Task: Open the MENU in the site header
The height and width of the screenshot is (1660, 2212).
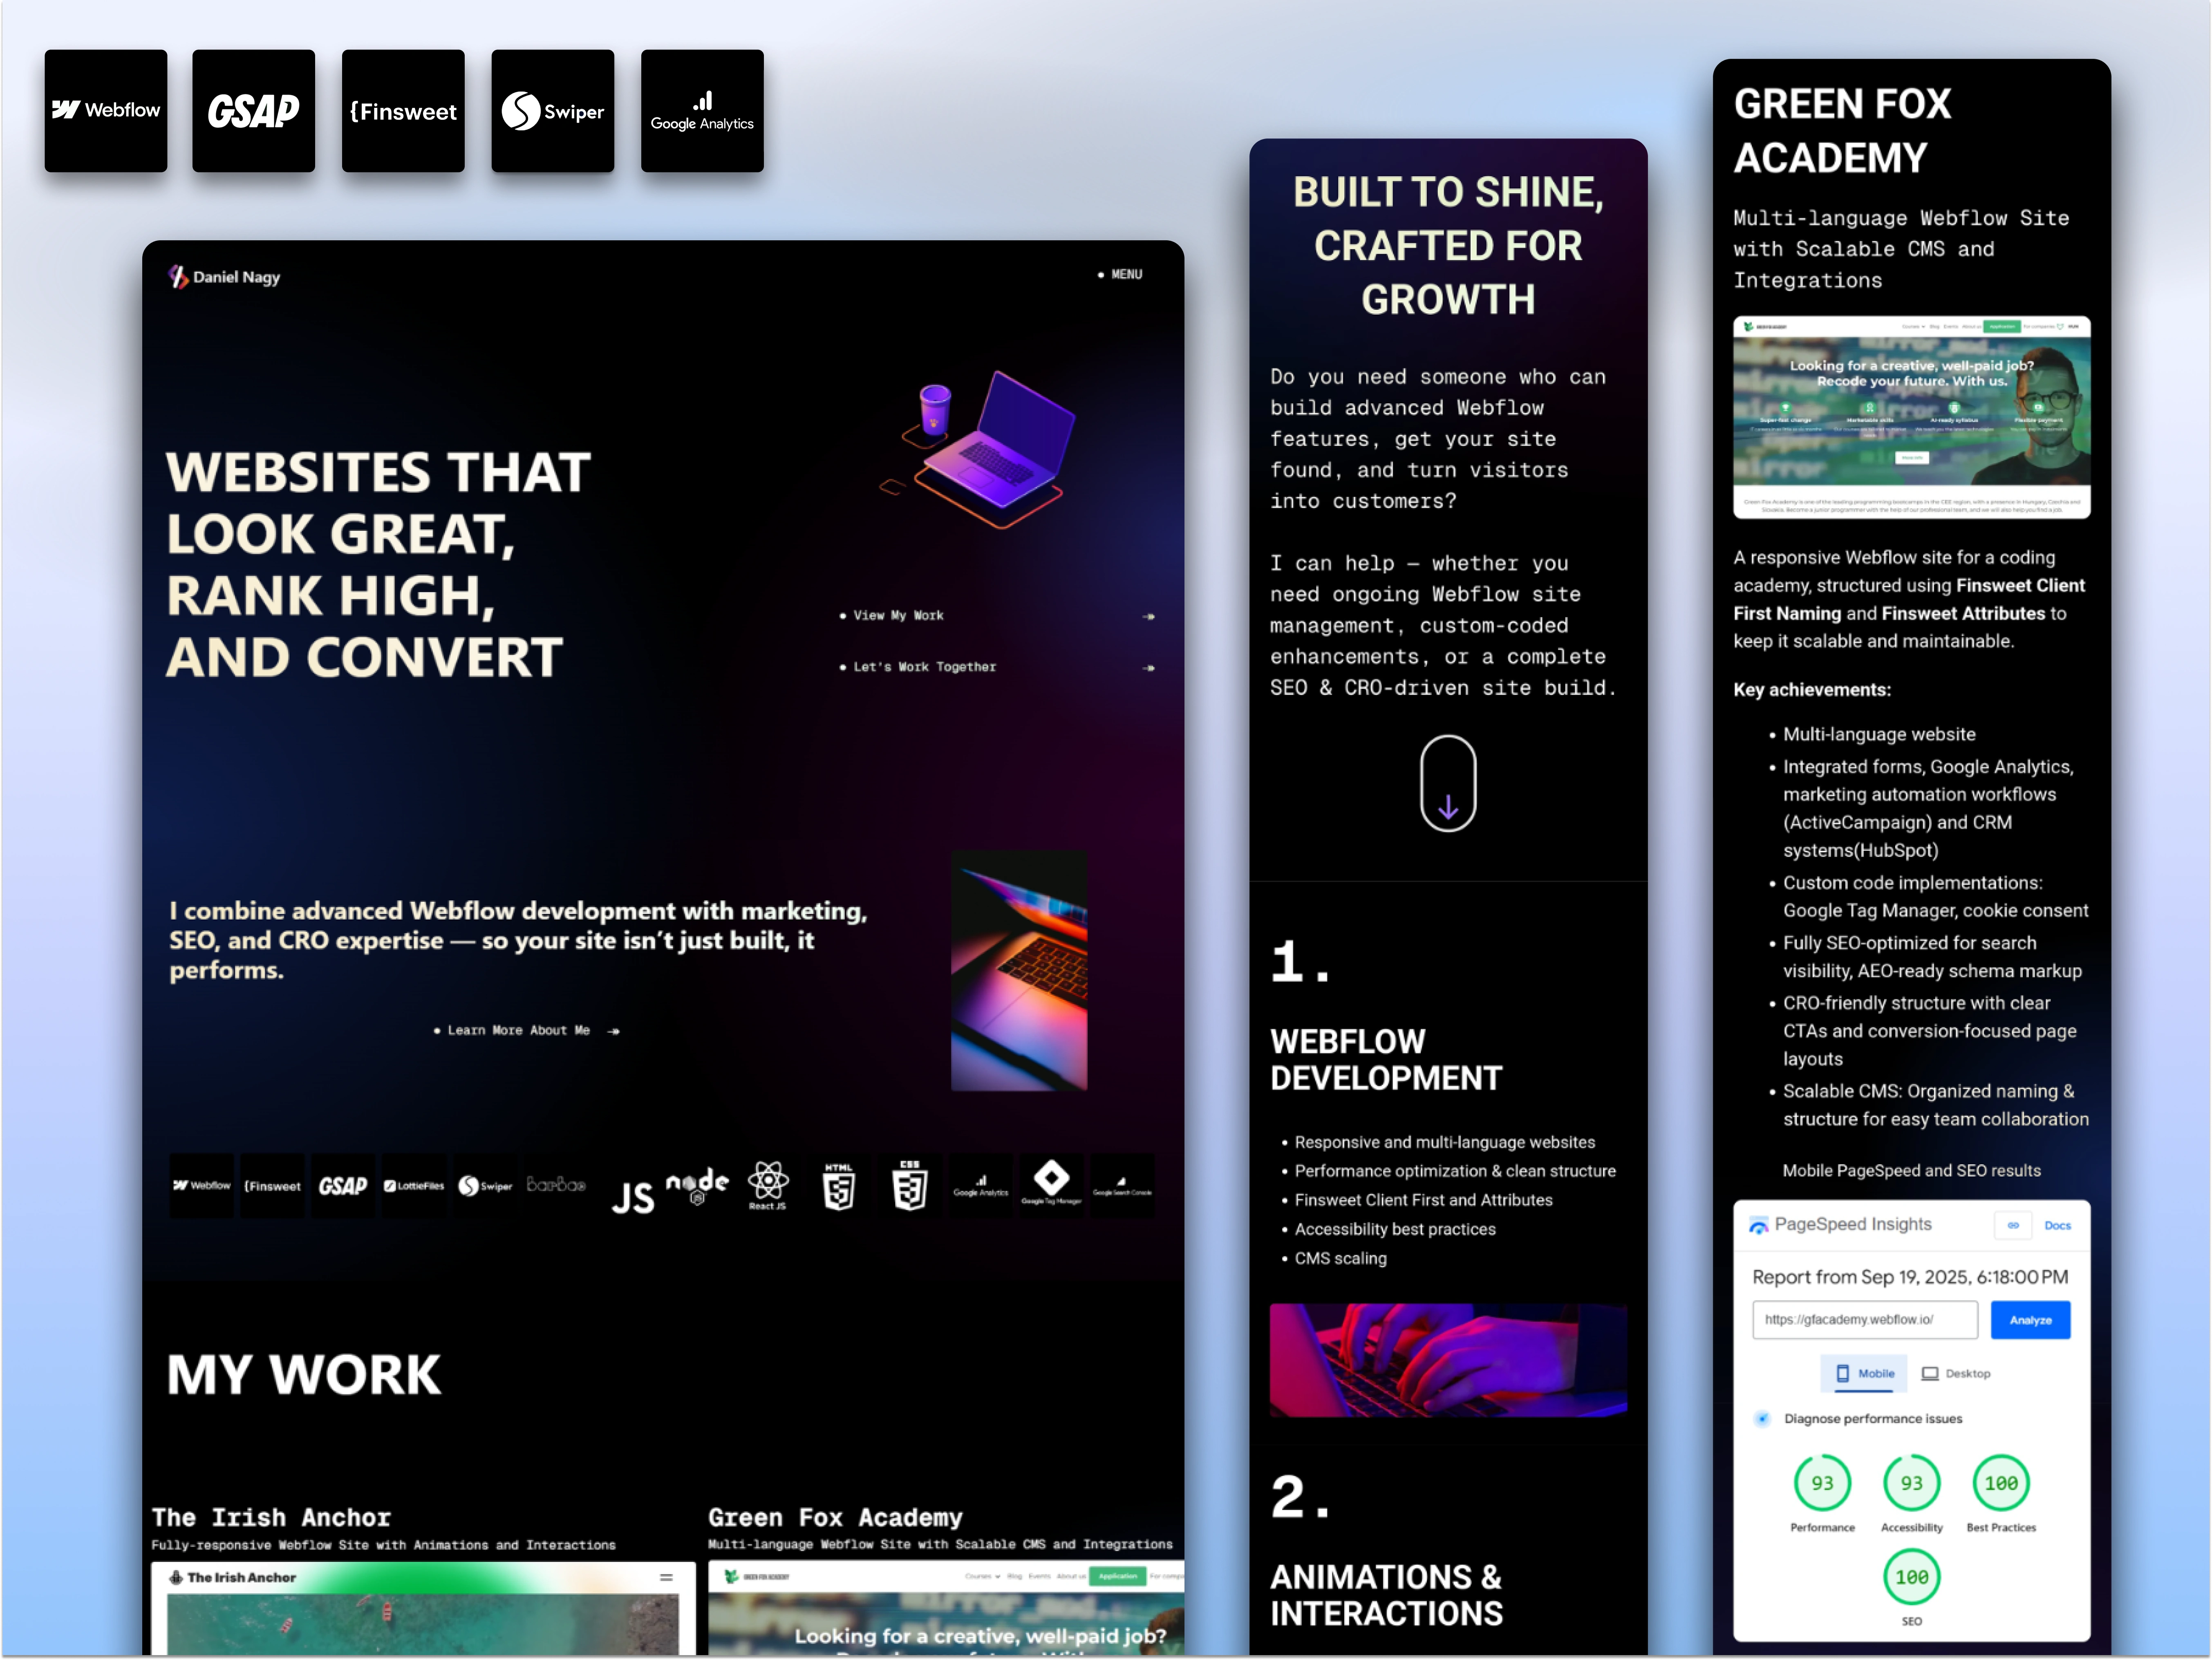Action: (1121, 274)
